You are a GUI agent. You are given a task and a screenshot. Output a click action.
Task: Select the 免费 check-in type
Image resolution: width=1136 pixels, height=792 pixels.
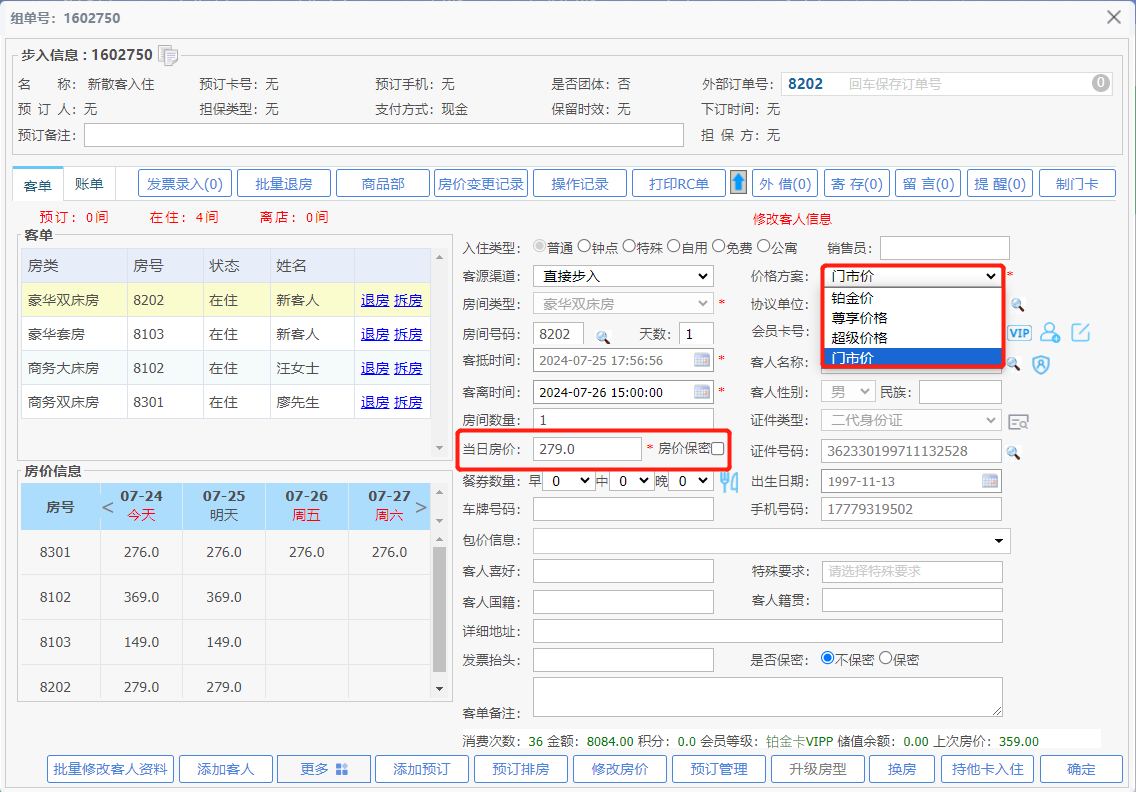pos(719,246)
